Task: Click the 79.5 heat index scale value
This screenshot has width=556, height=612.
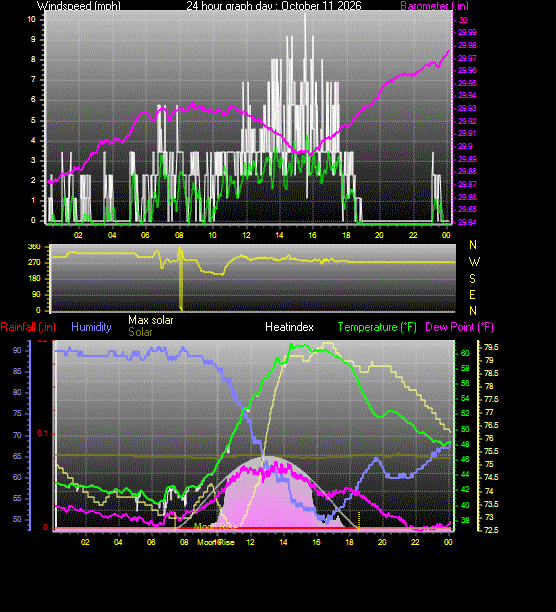Action: [x=491, y=347]
